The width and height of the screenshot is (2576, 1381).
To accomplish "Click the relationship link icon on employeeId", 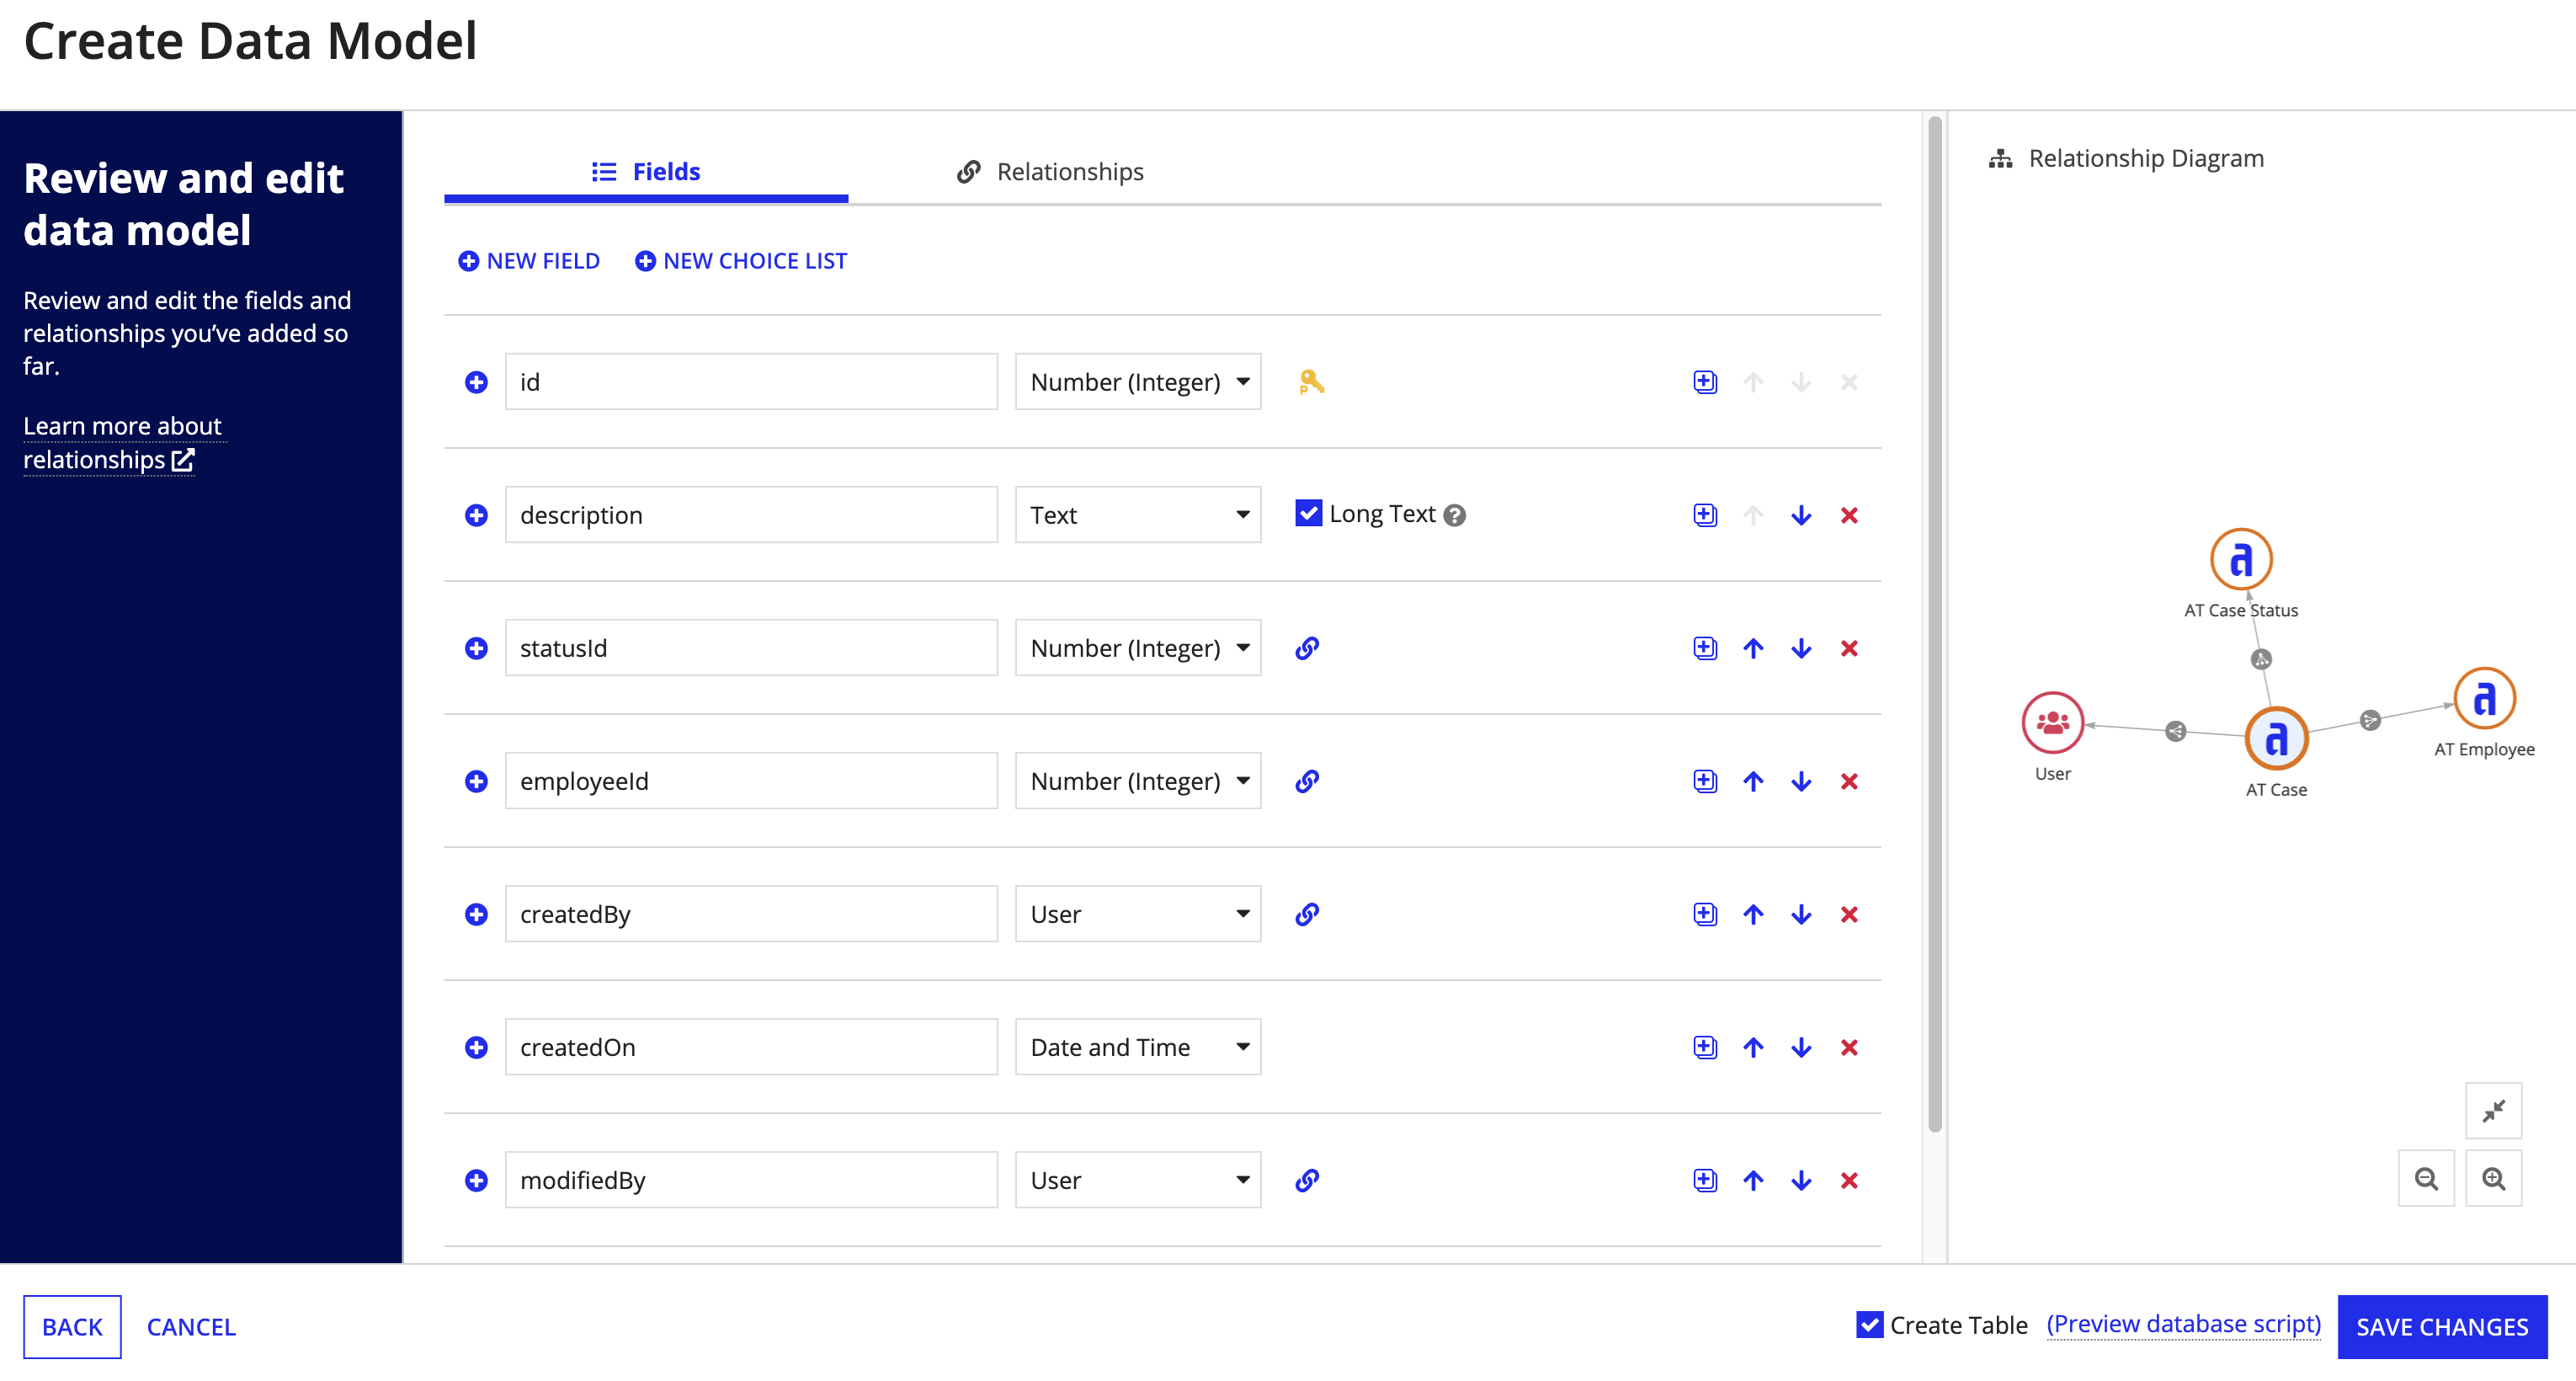I will pos(1307,781).
